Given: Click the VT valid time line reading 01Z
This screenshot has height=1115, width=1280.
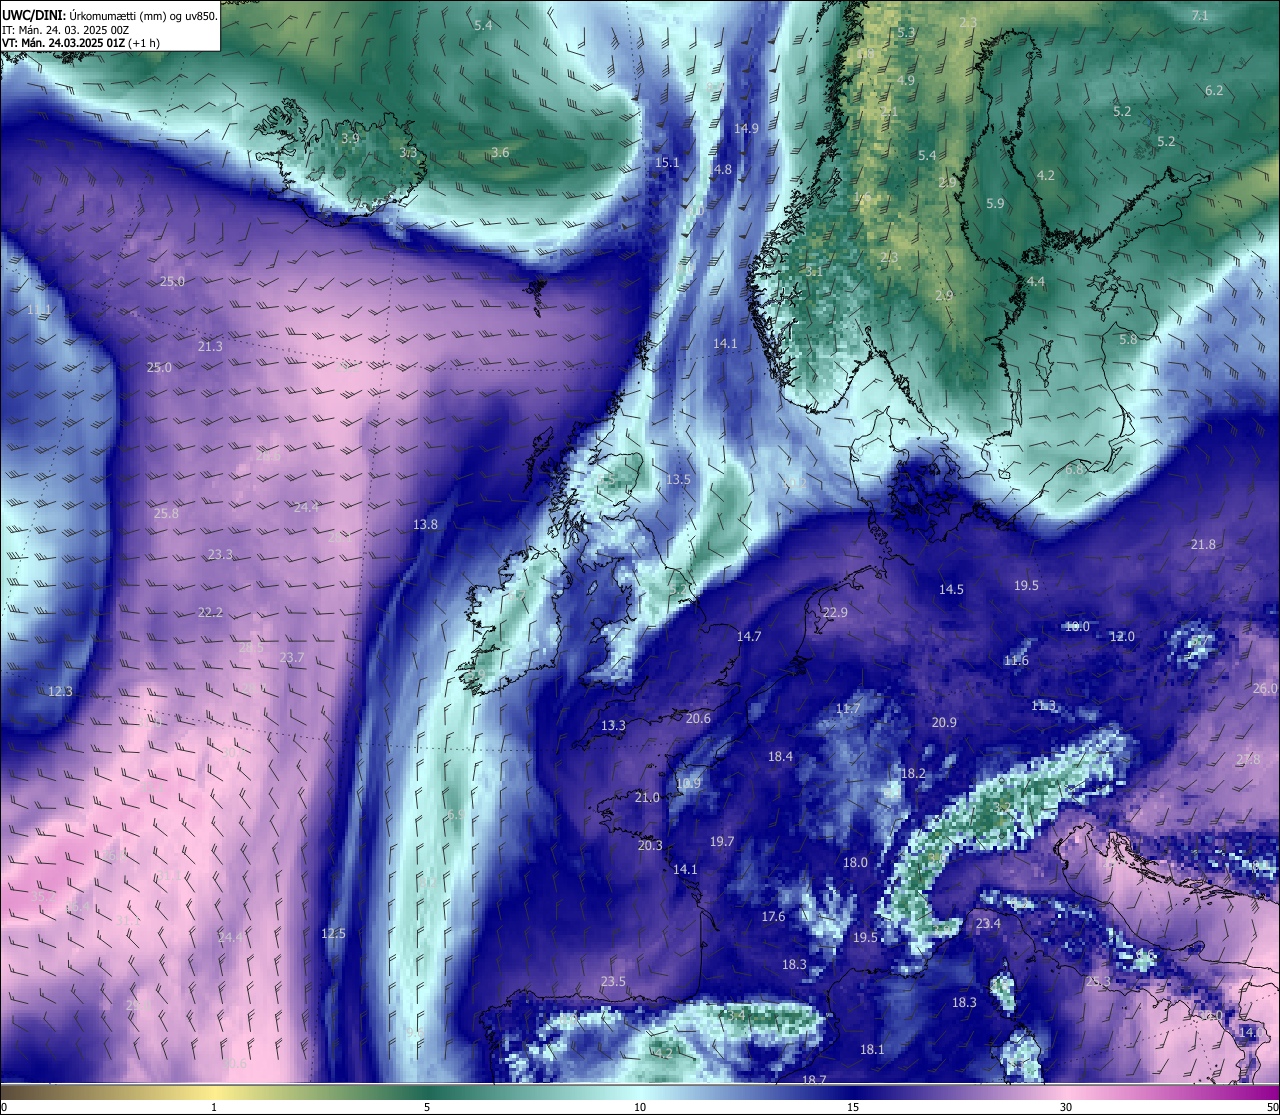Looking at the screenshot, I should tap(81, 43).
